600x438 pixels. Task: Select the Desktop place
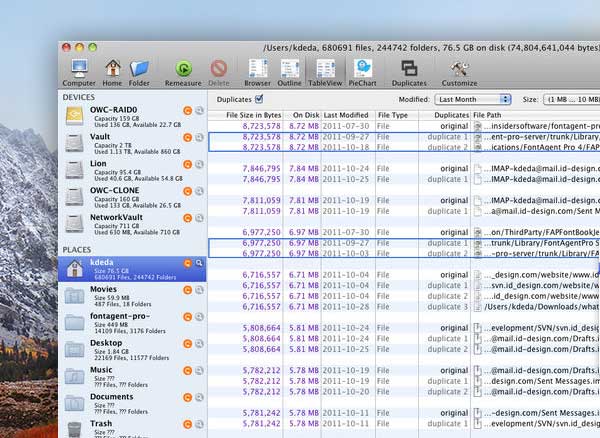132,350
